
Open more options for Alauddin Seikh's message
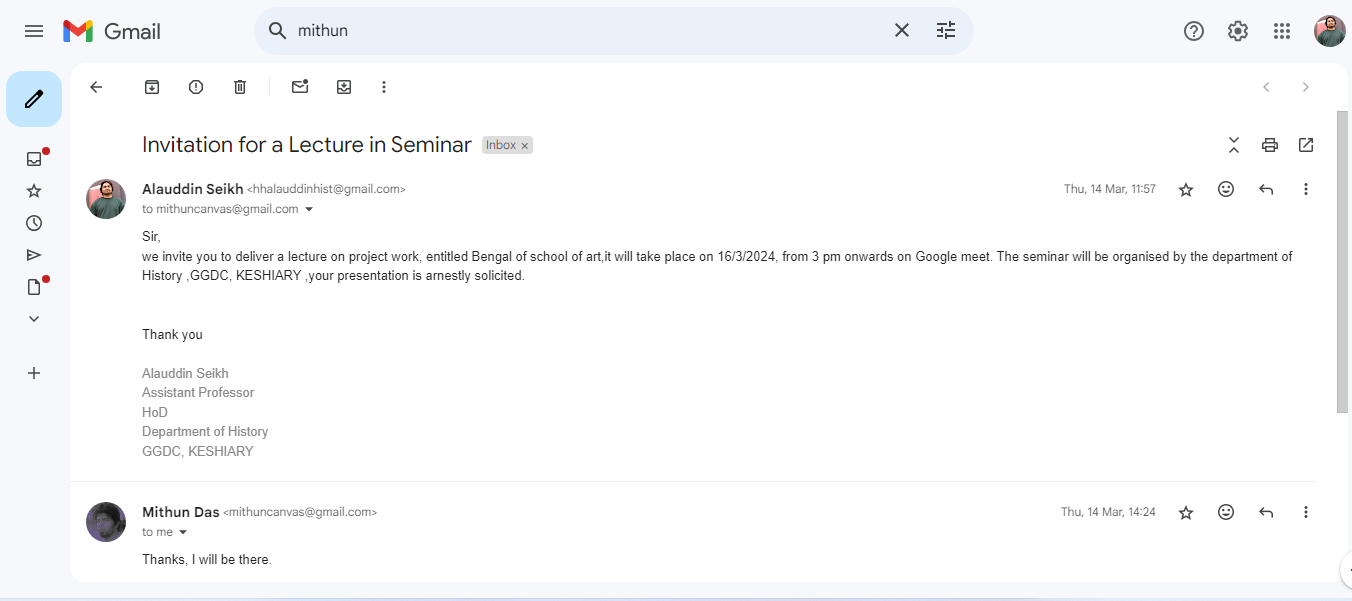pyautogui.click(x=1306, y=189)
